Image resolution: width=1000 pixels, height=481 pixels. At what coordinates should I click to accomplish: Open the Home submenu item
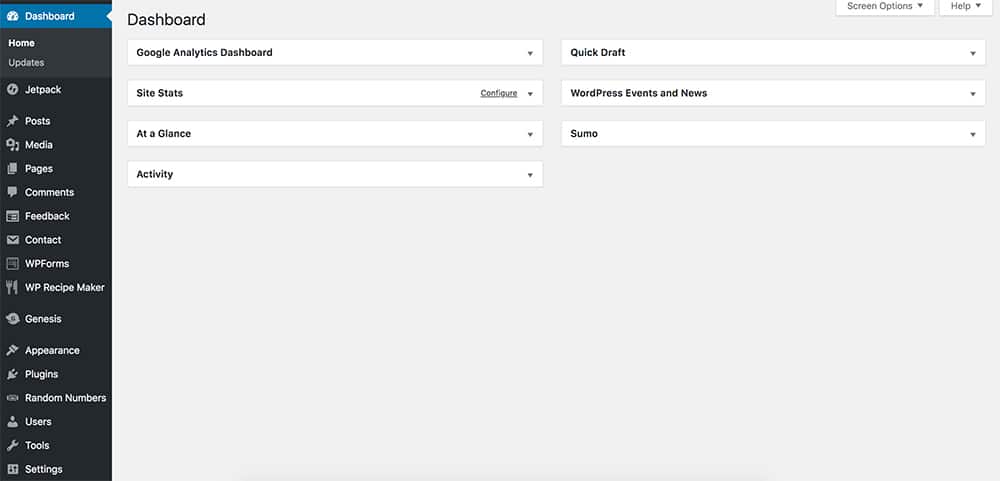(x=22, y=43)
